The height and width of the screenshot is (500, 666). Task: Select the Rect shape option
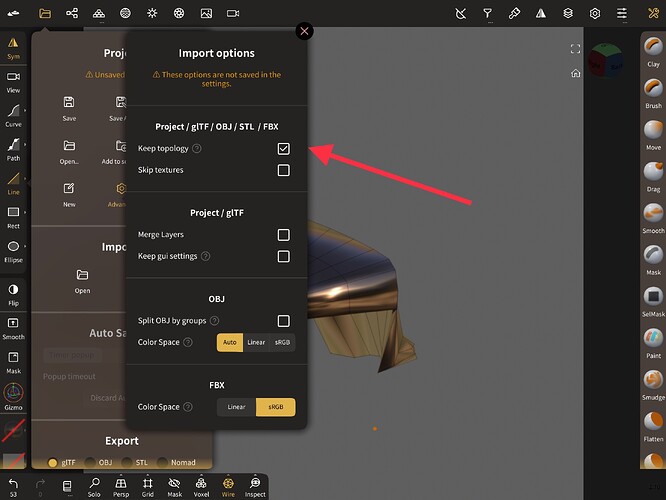[13, 218]
